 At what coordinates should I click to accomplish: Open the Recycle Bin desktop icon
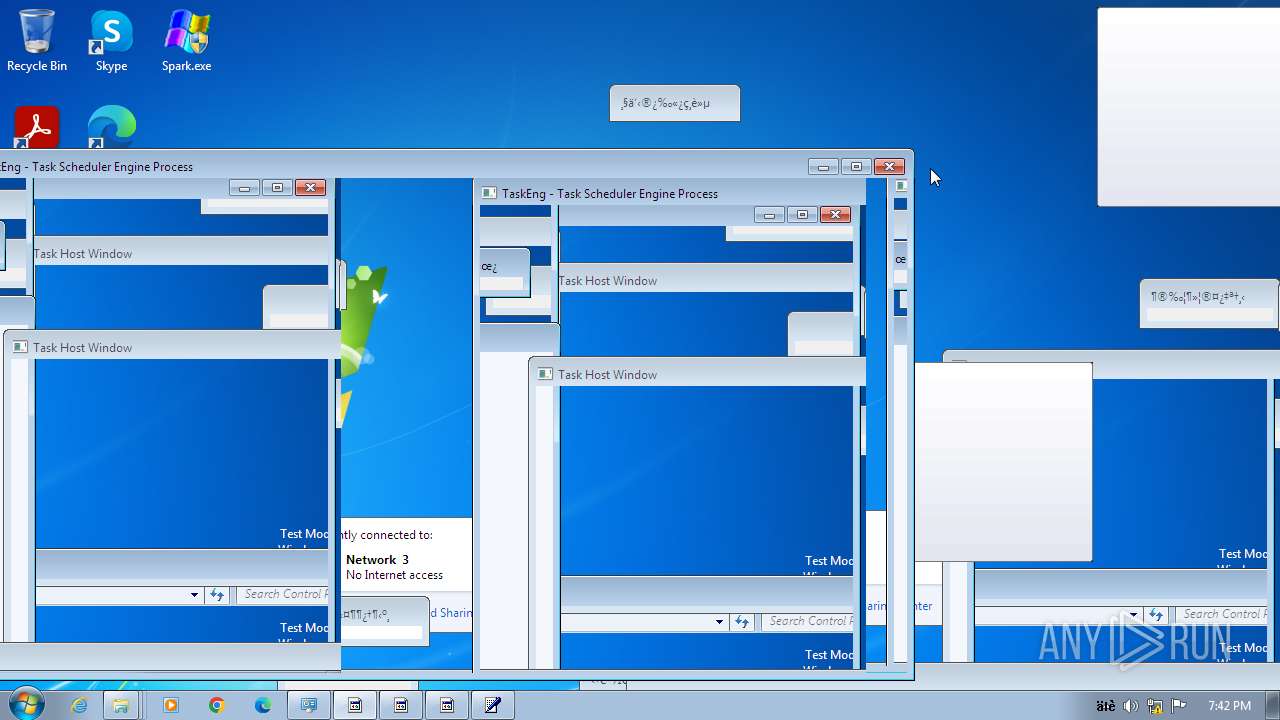[37, 42]
